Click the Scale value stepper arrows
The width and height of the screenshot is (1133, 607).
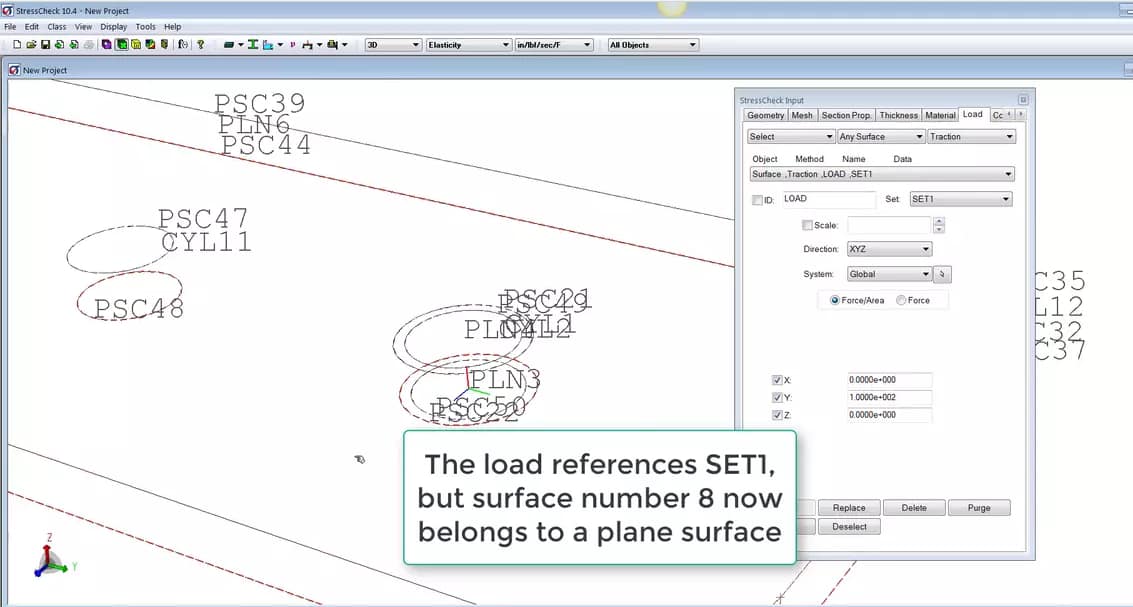(x=939, y=225)
